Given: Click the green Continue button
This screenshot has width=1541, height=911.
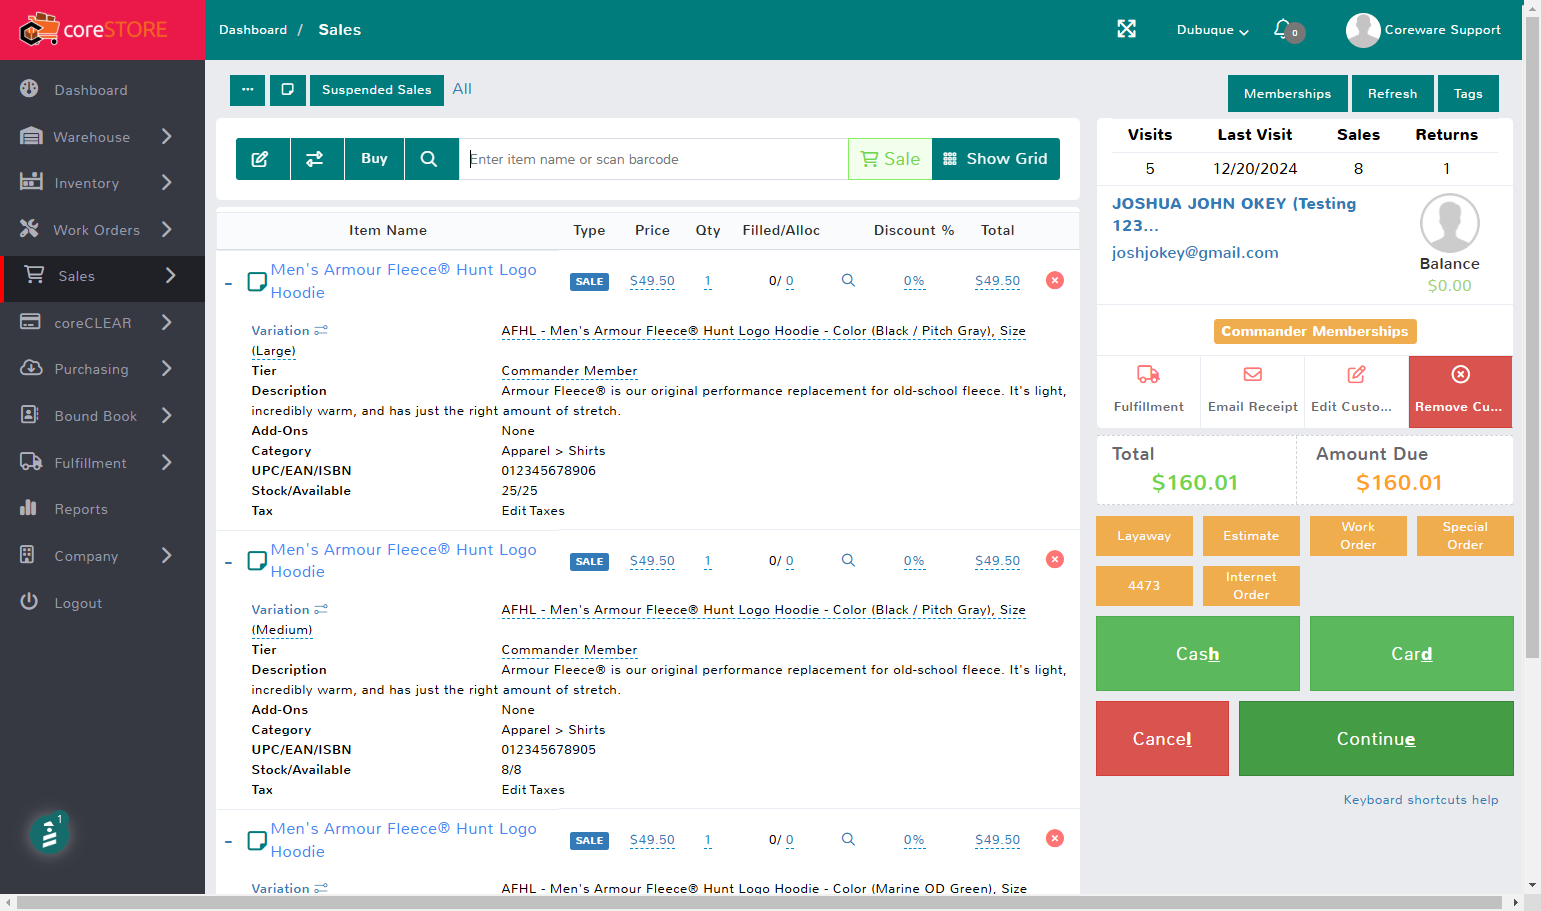Looking at the screenshot, I should [x=1376, y=738].
